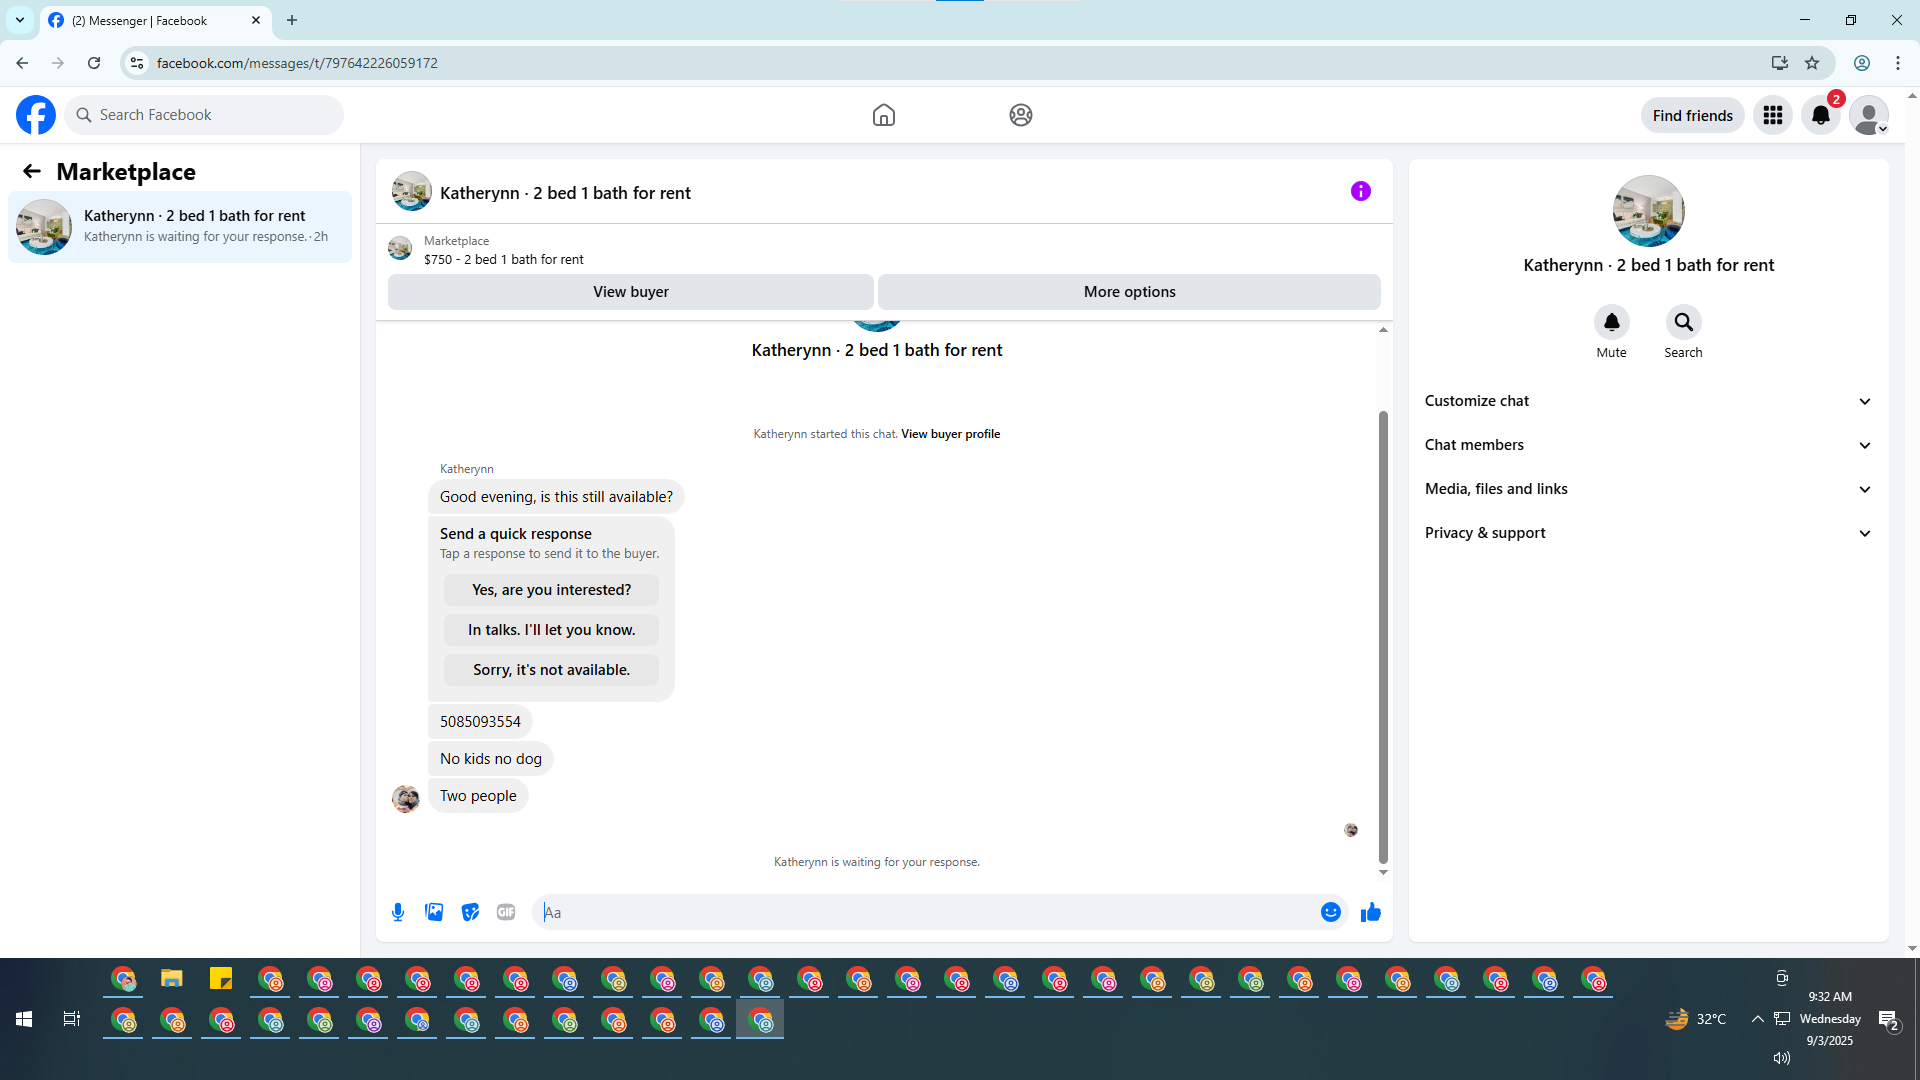
Task: Expand Customize chat section
Action: pos(1649,401)
